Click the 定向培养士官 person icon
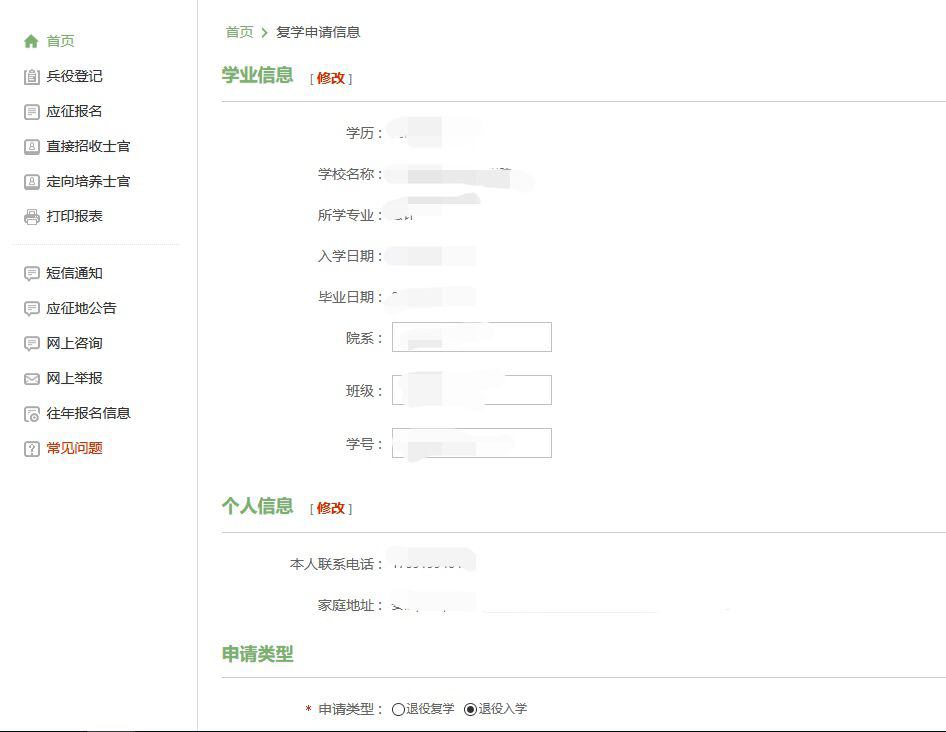946x732 pixels. coord(31,182)
